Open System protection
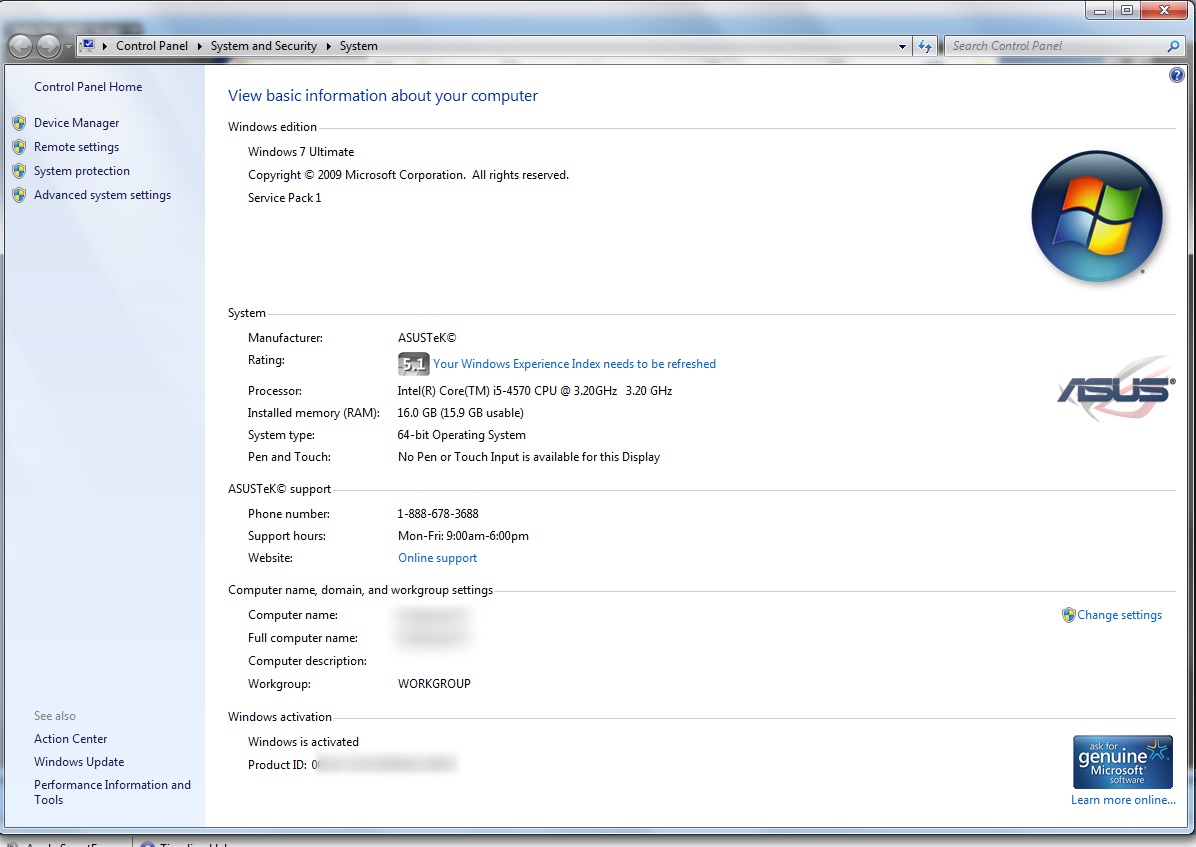Image resolution: width=1196 pixels, height=847 pixels. pos(82,171)
